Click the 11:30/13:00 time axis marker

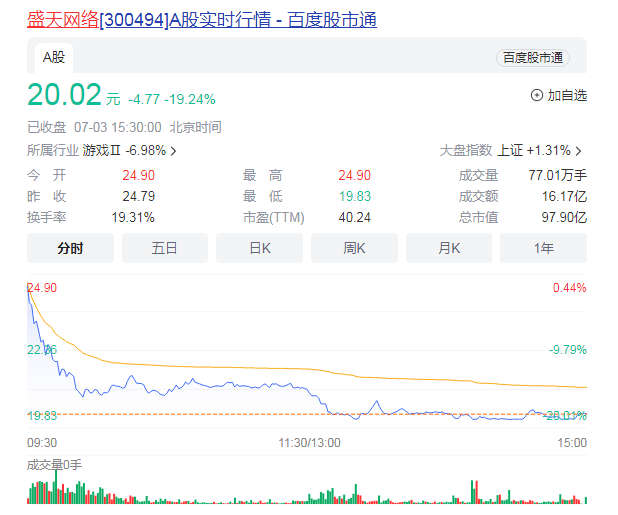(309, 441)
